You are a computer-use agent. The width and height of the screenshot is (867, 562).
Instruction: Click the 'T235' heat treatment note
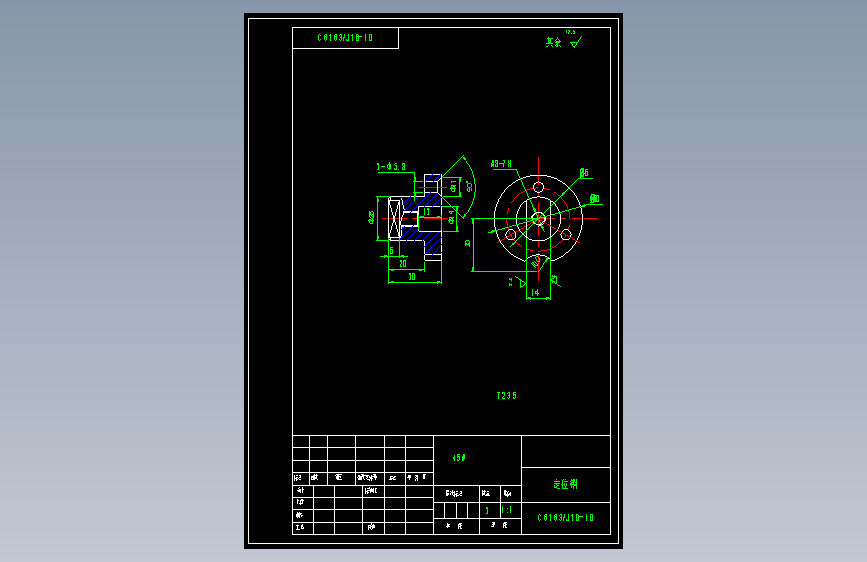506,396
